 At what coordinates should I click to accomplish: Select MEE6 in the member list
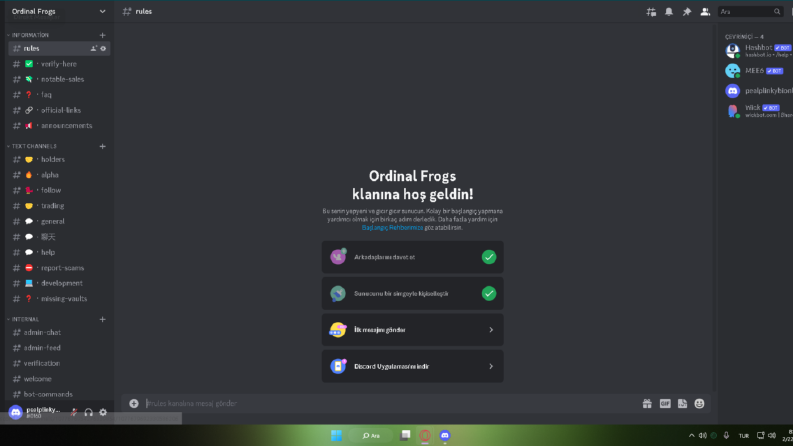point(757,71)
